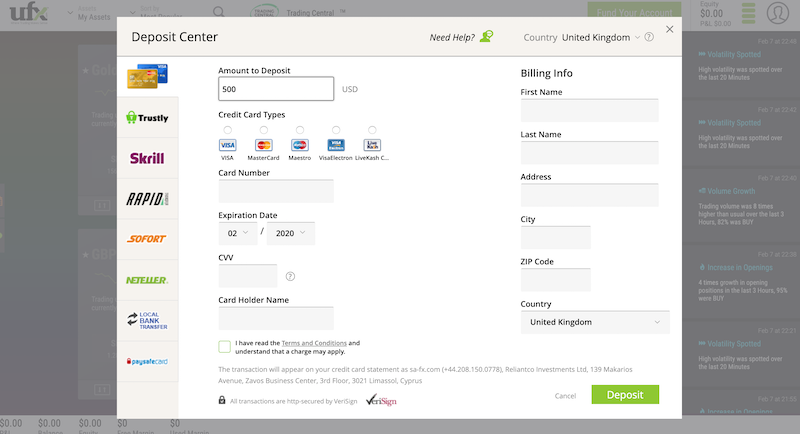Screen dimensions: 800x434
Task: Click Fund Your Account button
Action: coord(634,12)
